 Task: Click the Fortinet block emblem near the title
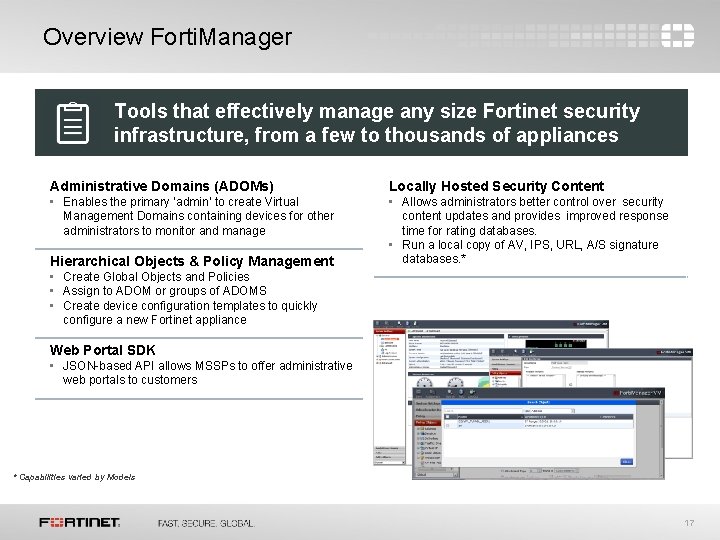(x=677, y=36)
